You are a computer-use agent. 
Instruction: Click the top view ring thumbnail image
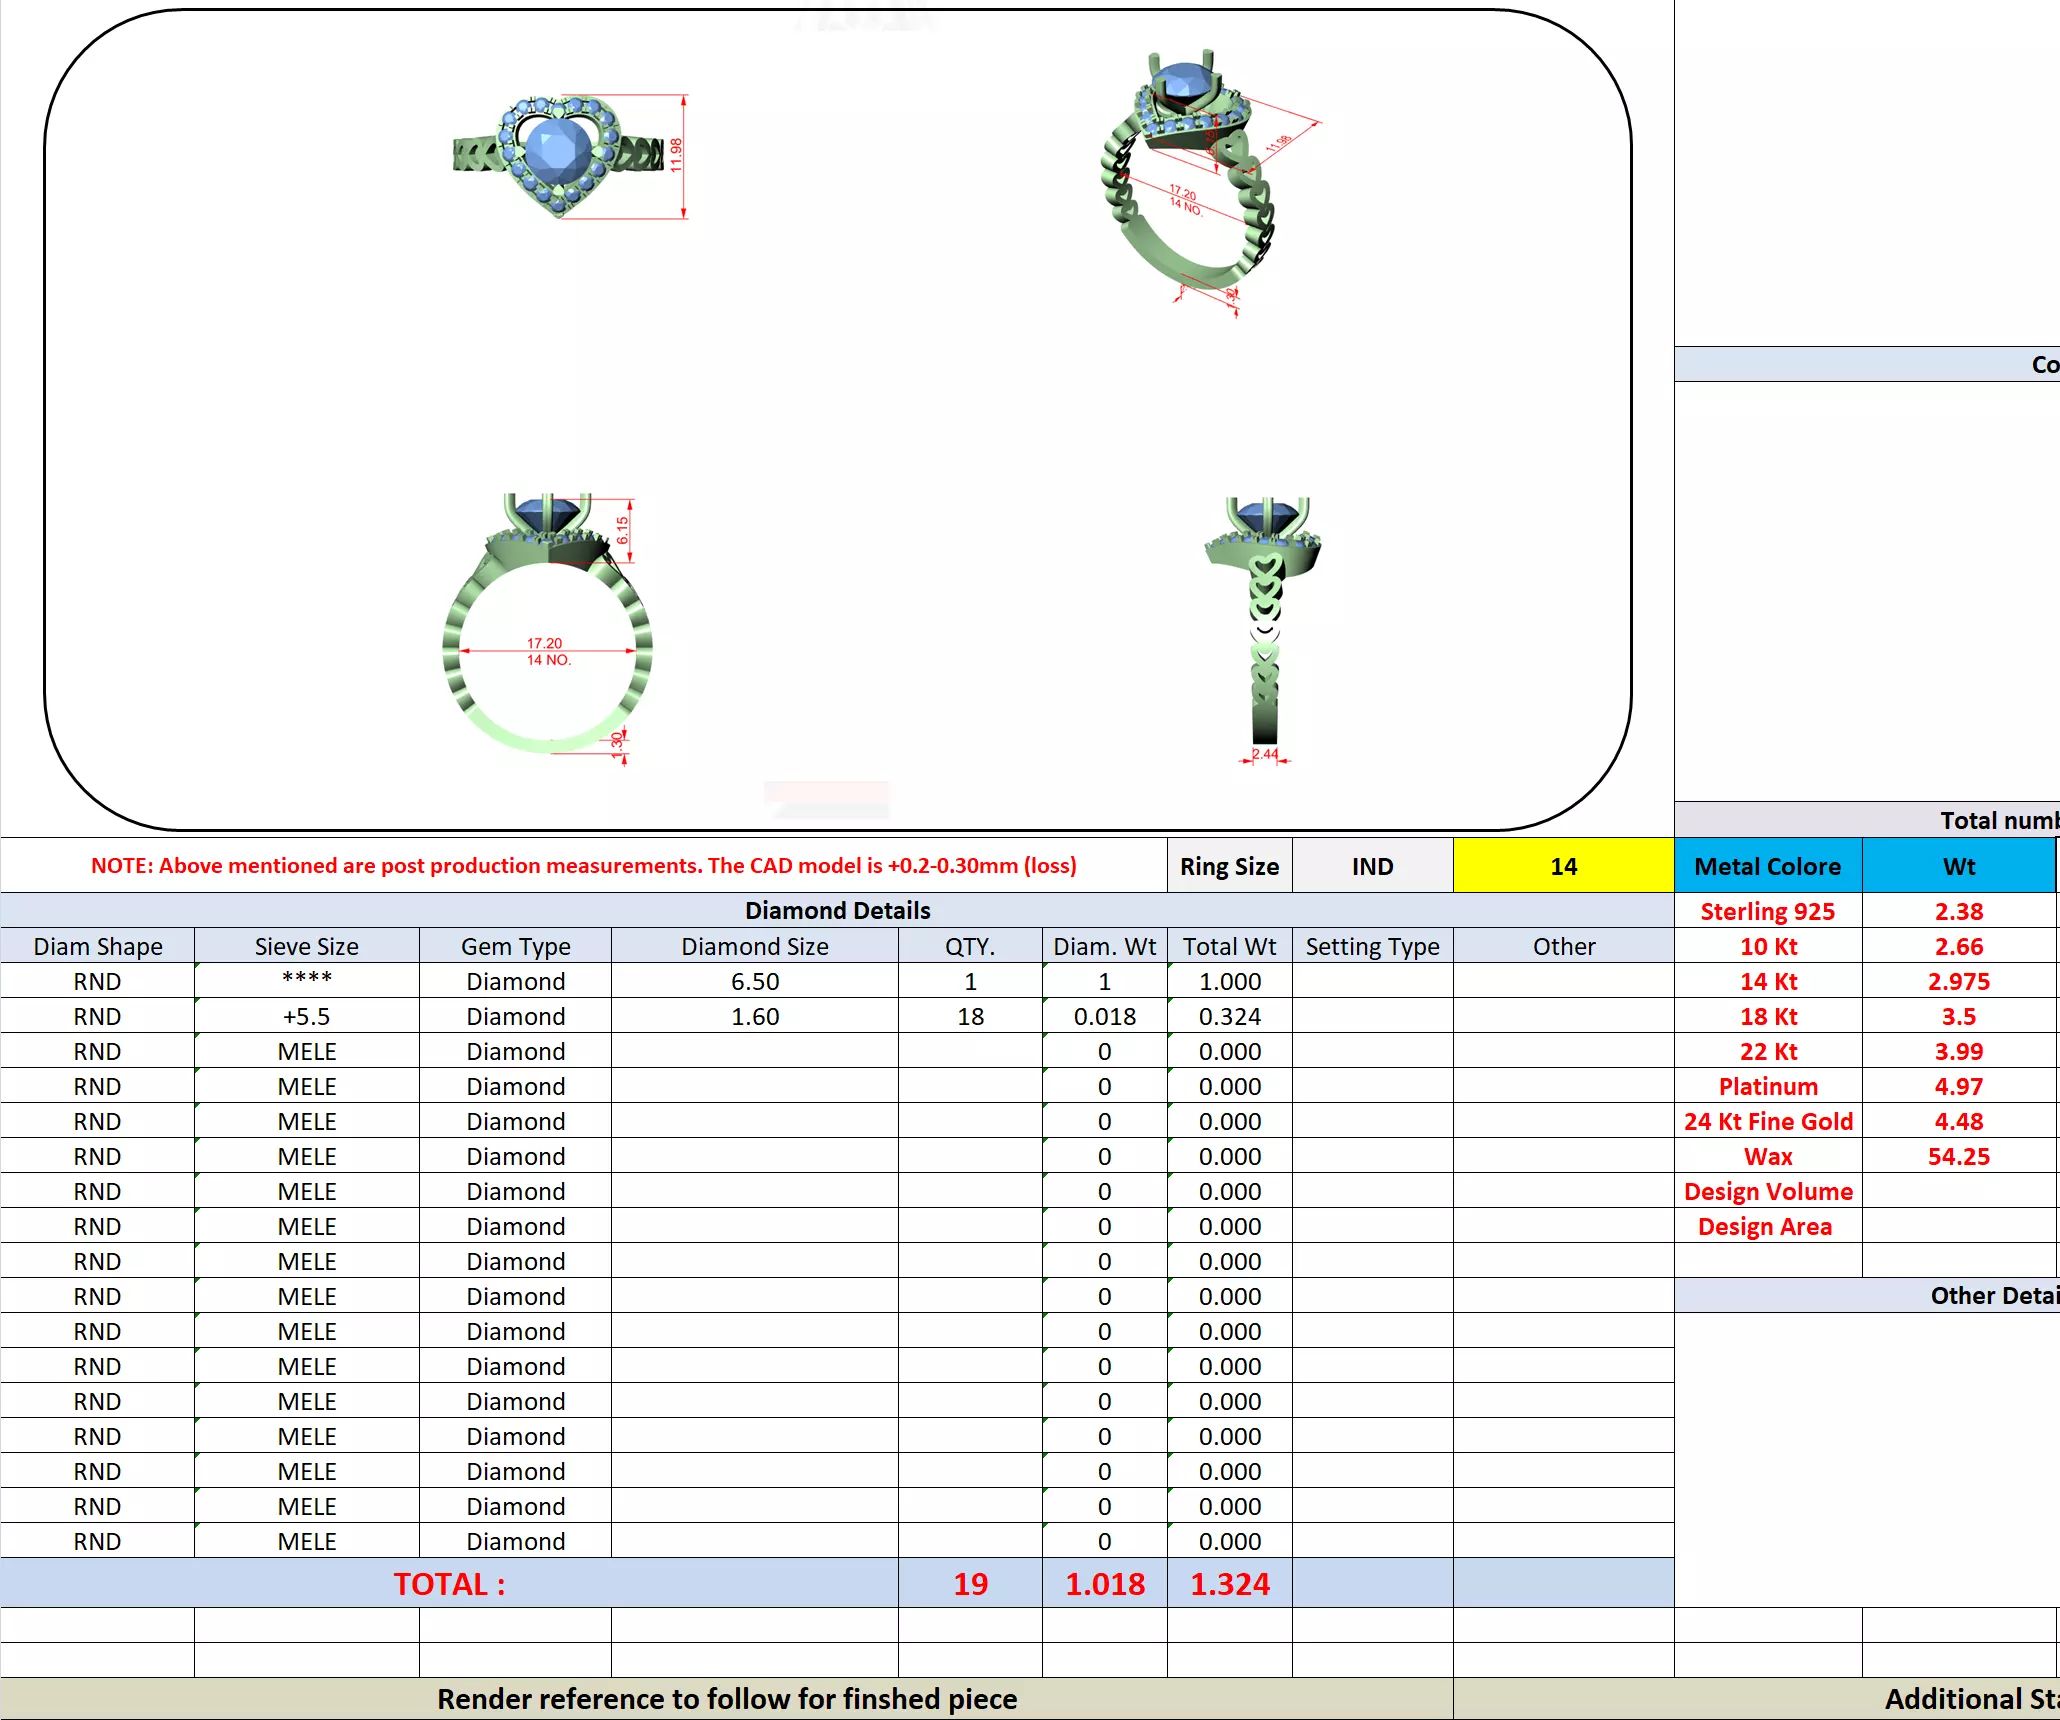[558, 156]
